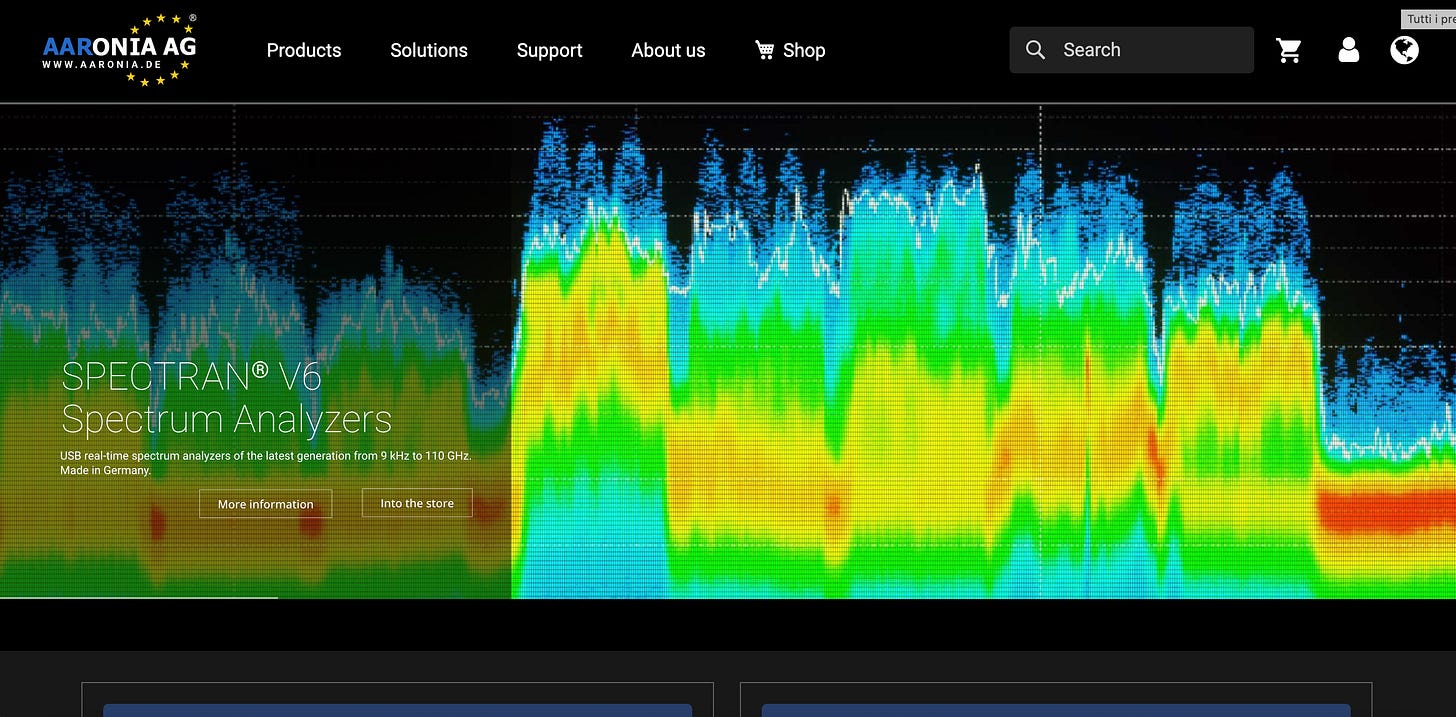Click the Aaronia AG logo
The width and height of the screenshot is (1456, 717).
(x=120, y=50)
